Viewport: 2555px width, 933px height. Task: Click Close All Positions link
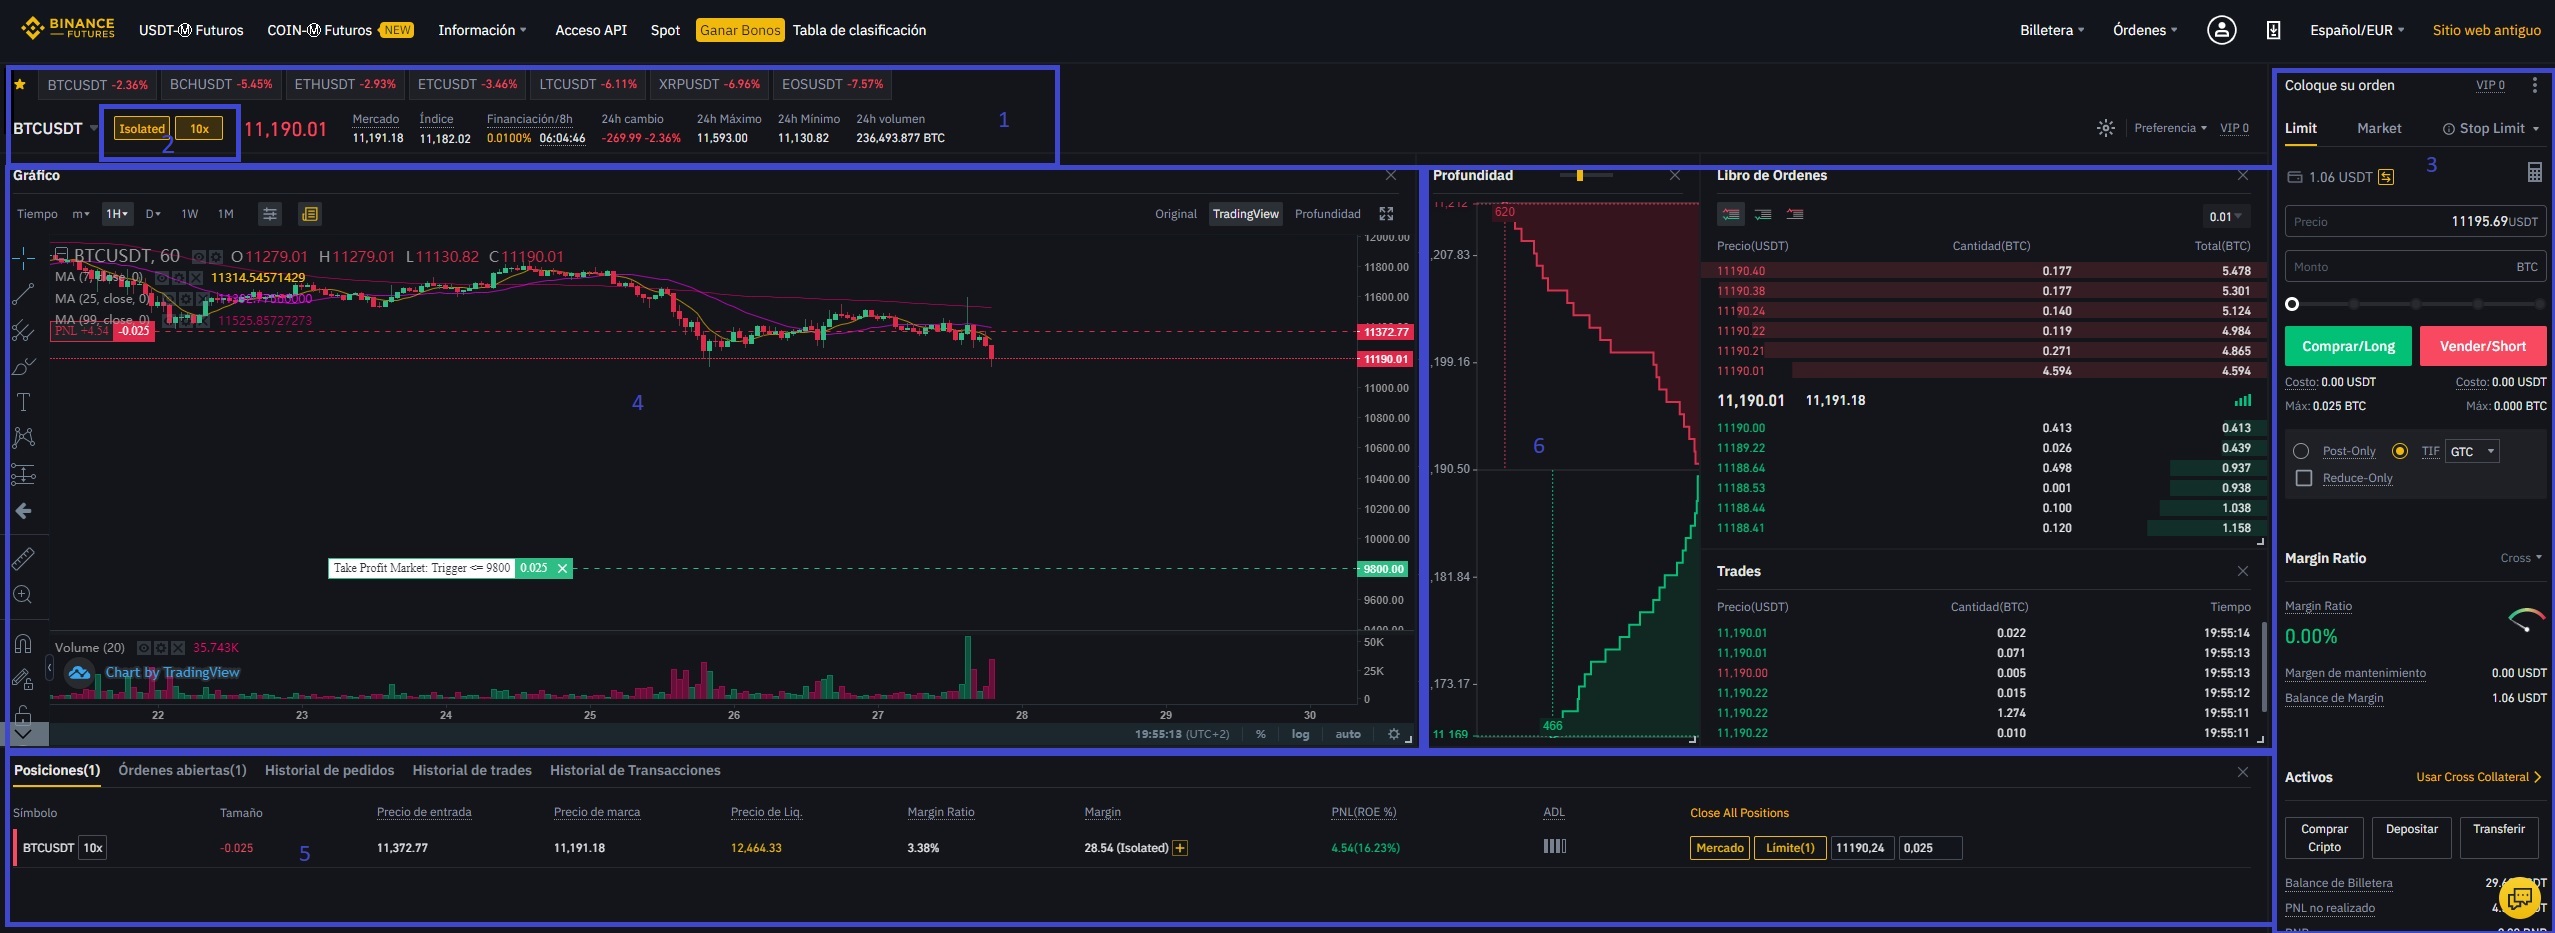(x=1739, y=813)
